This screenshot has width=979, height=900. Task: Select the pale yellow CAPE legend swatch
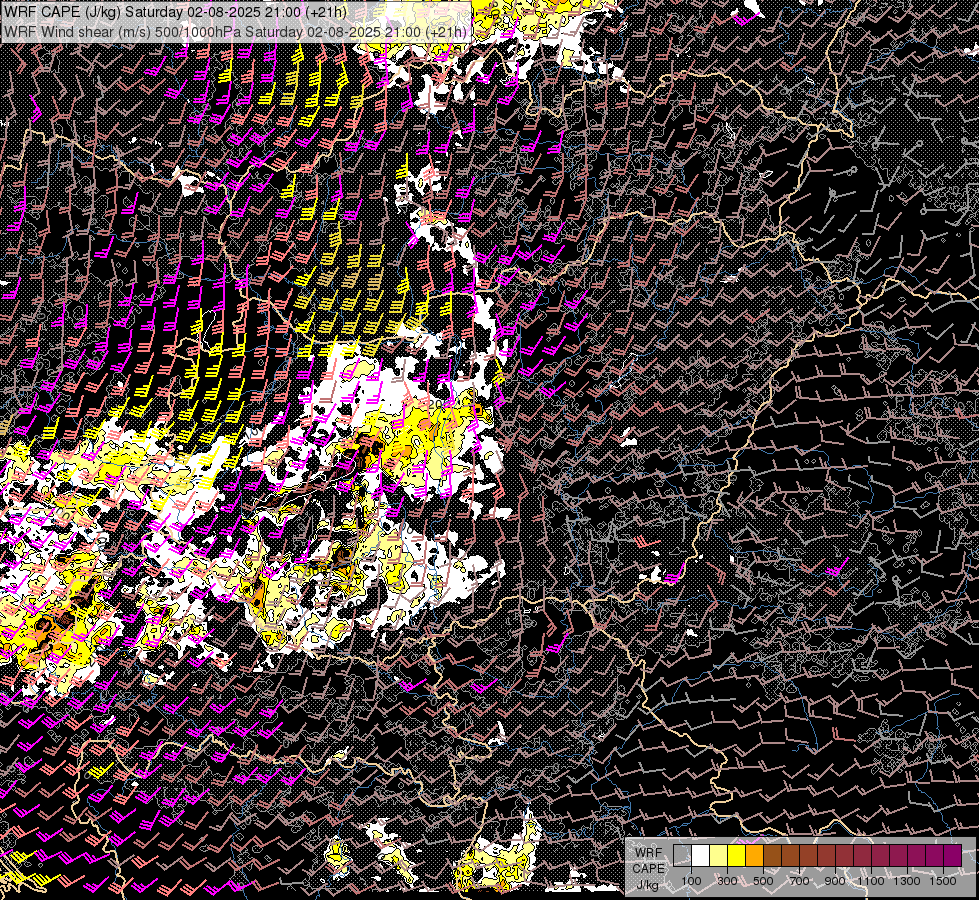pyautogui.click(x=719, y=855)
